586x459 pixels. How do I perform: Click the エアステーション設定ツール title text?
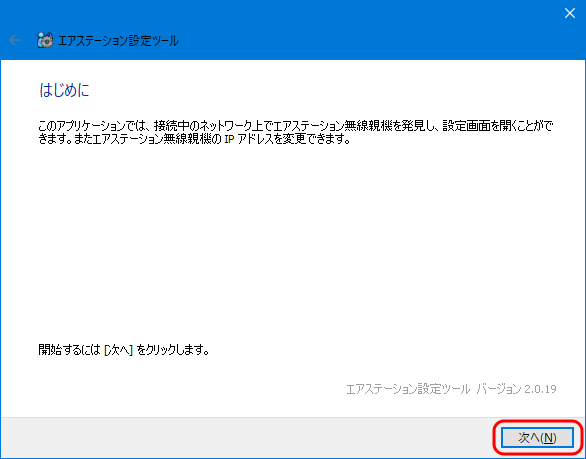click(118, 40)
